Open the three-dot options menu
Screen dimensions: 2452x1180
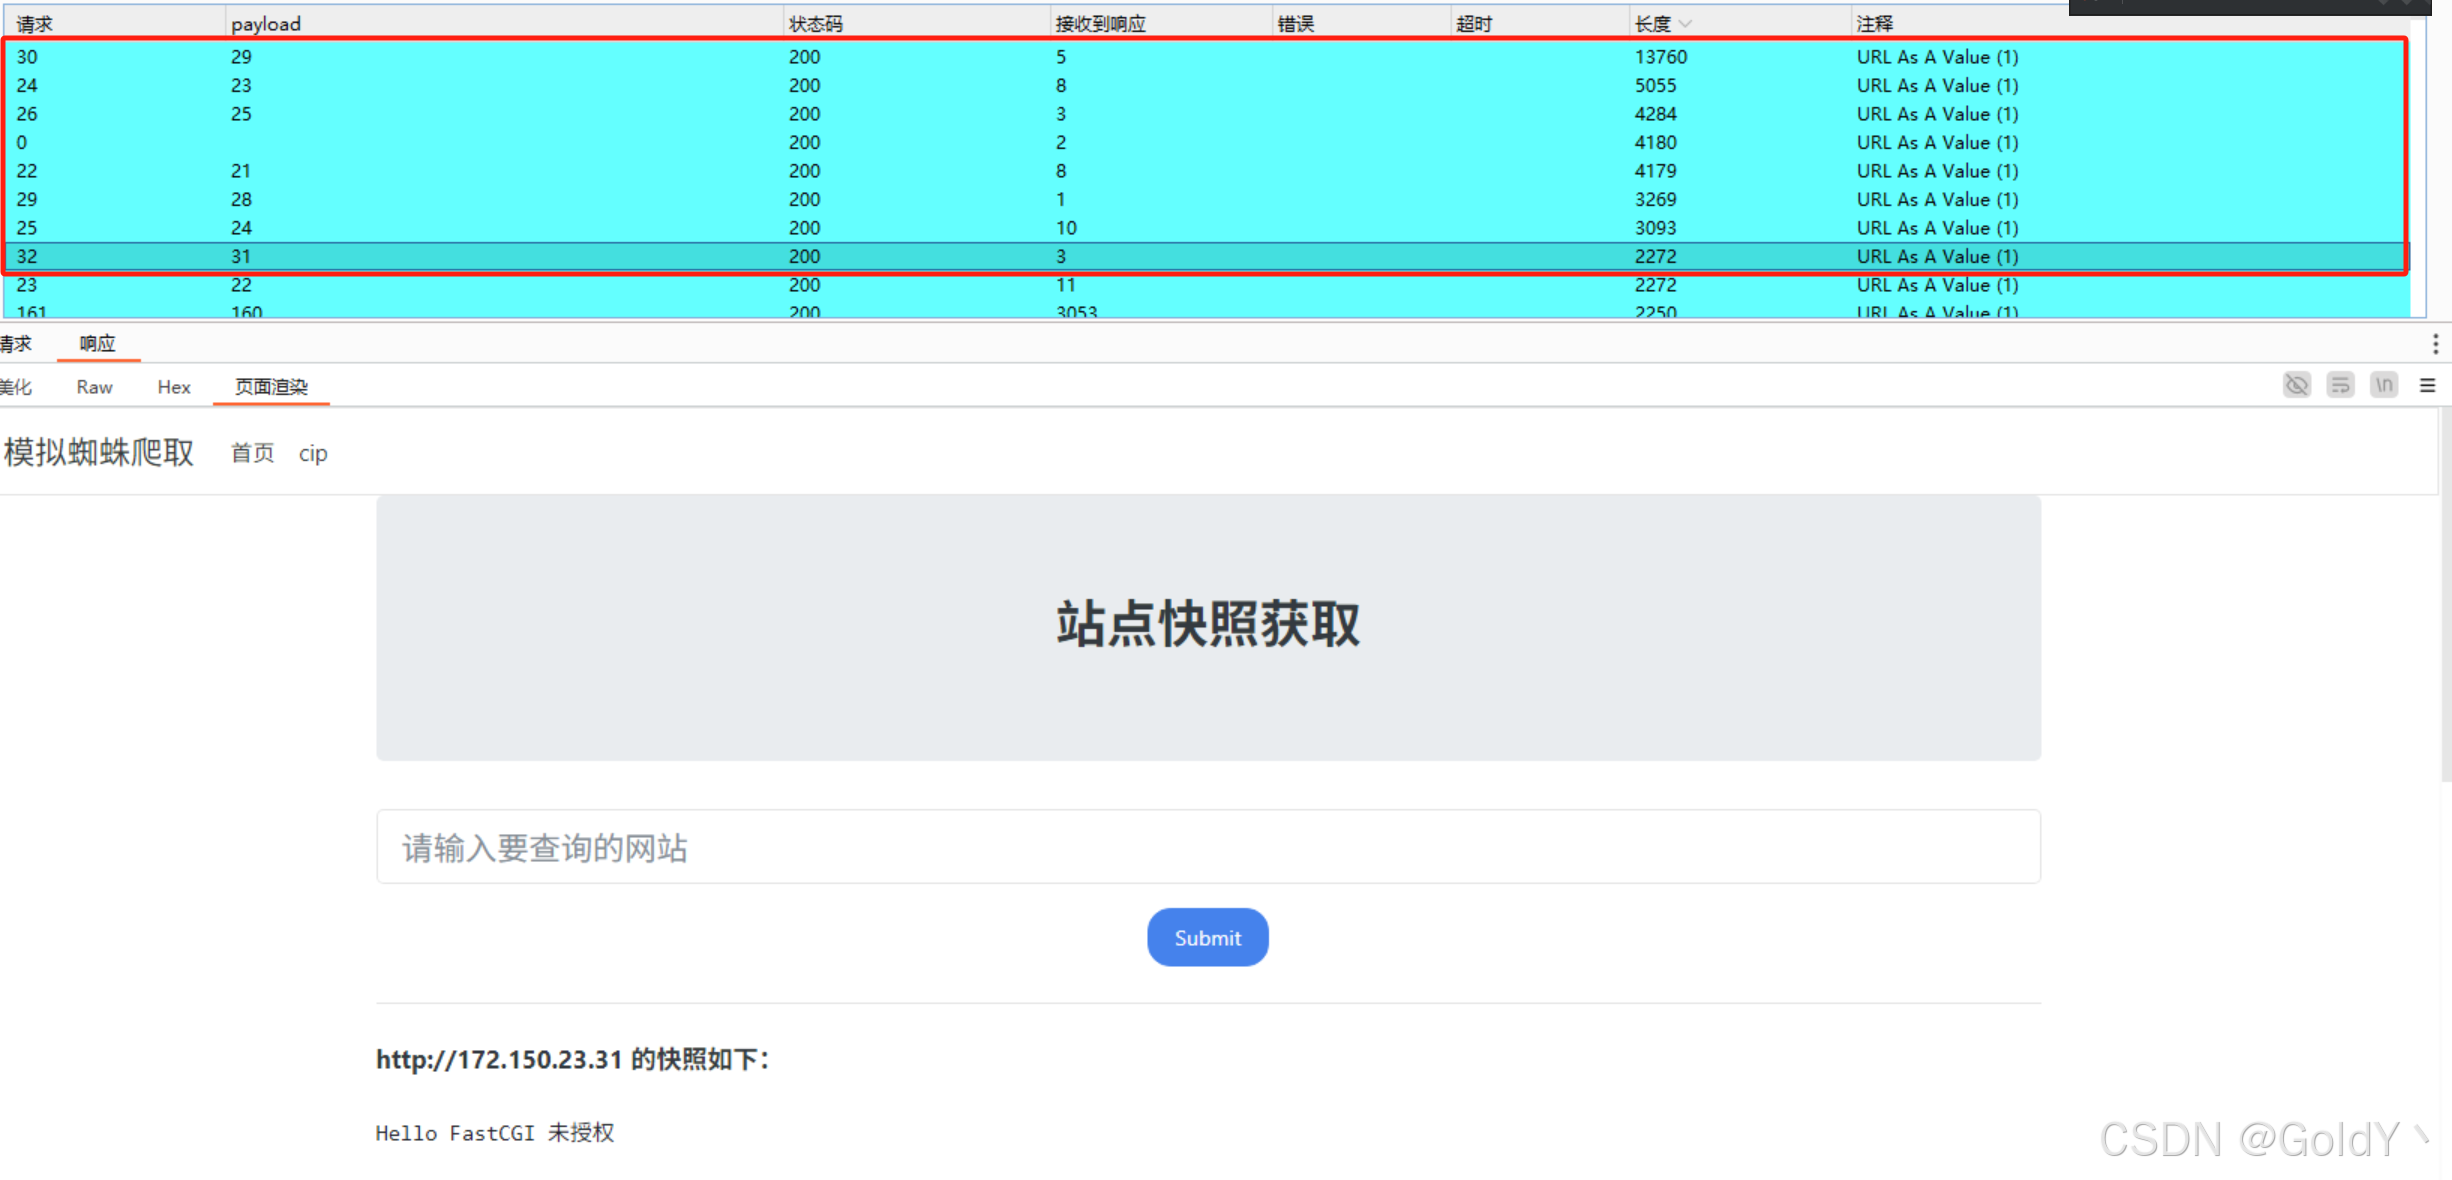tap(2435, 344)
